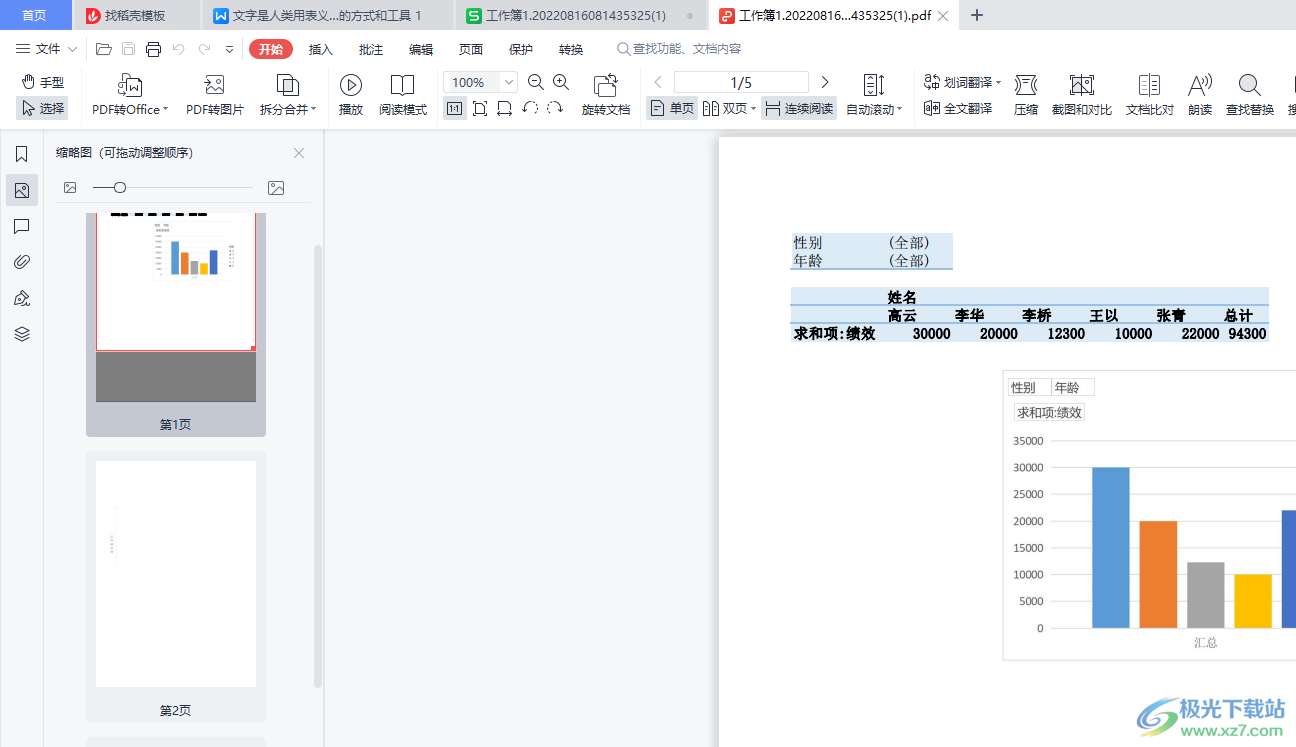
Task: Select the 第2页 thumbnail
Action: [176, 587]
